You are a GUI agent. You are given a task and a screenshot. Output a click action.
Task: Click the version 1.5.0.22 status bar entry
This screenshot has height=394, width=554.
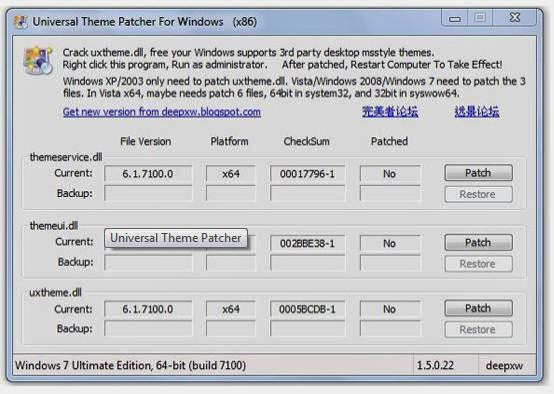pyautogui.click(x=435, y=365)
